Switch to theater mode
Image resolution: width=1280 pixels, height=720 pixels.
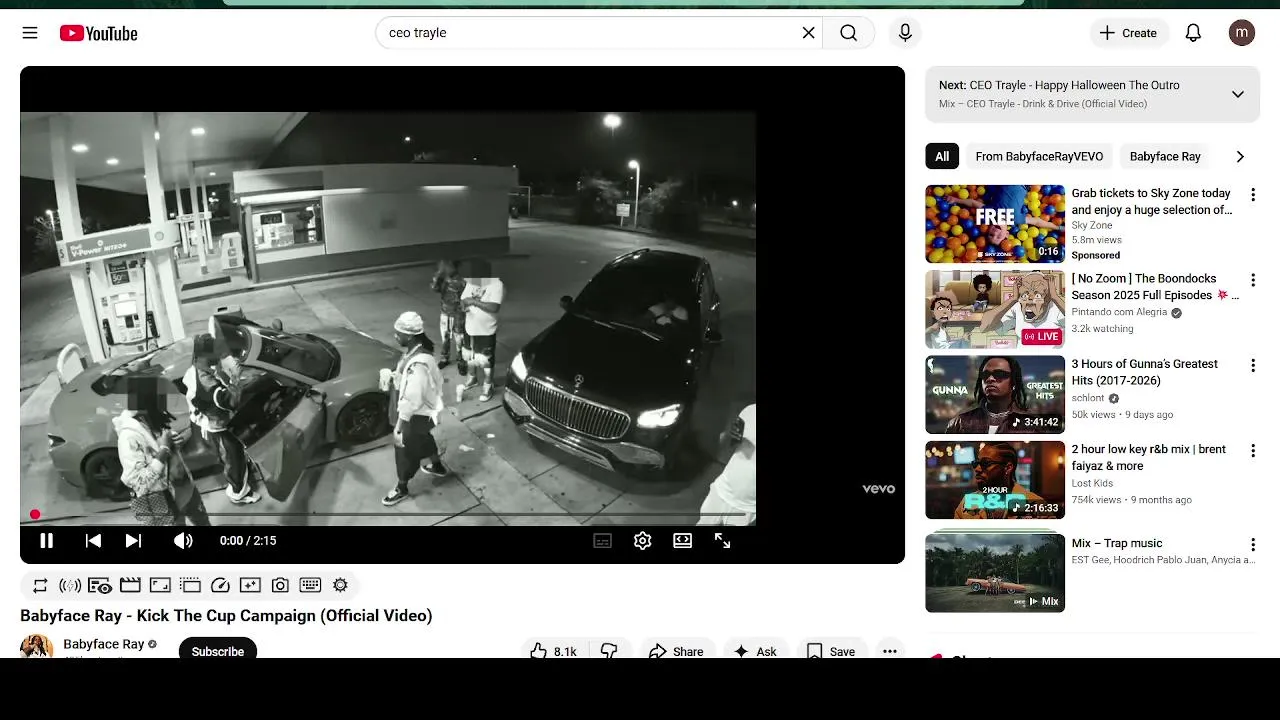[682, 540]
